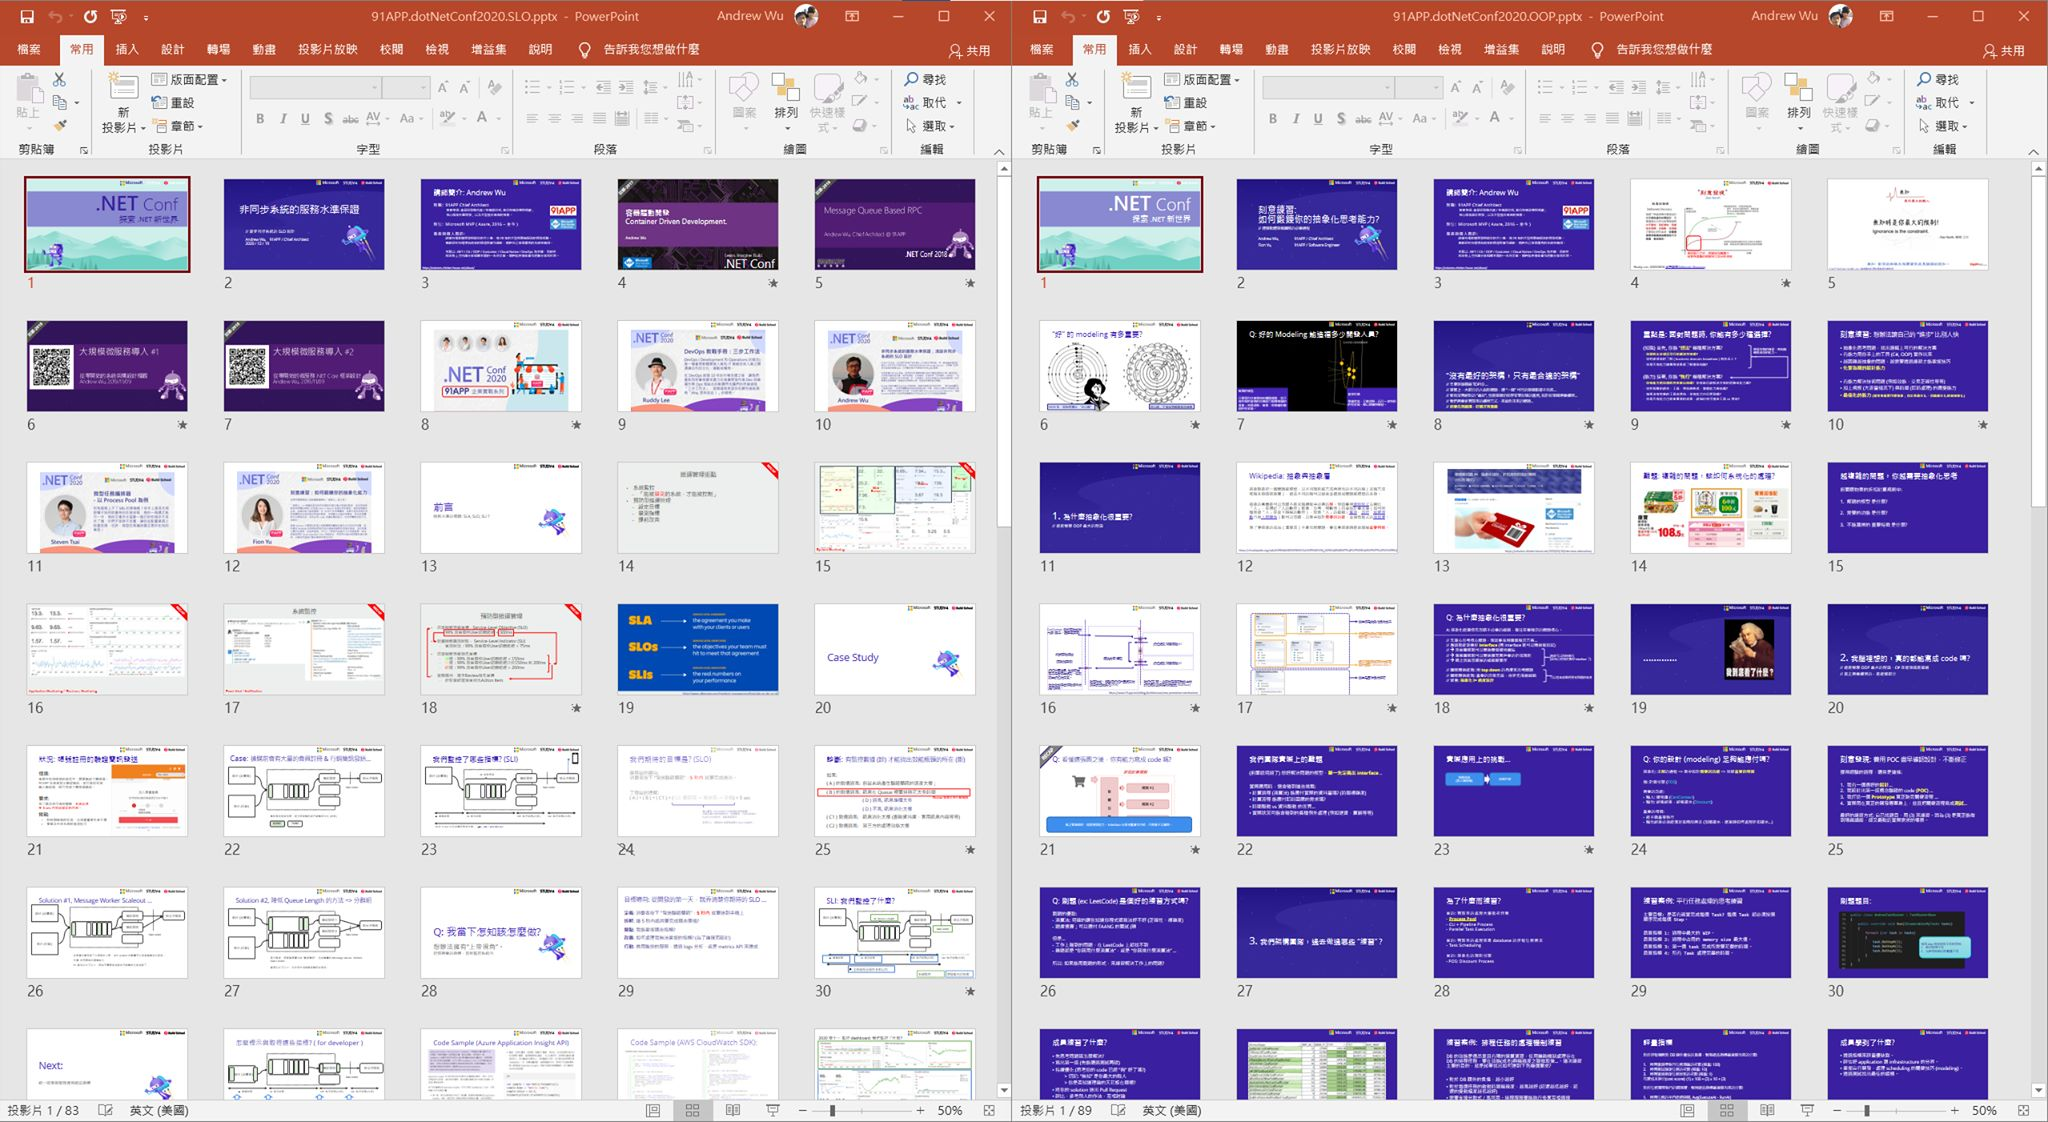
Task: Click 重設 (Reset) slide icon in OOP window
Action: [x=1184, y=103]
